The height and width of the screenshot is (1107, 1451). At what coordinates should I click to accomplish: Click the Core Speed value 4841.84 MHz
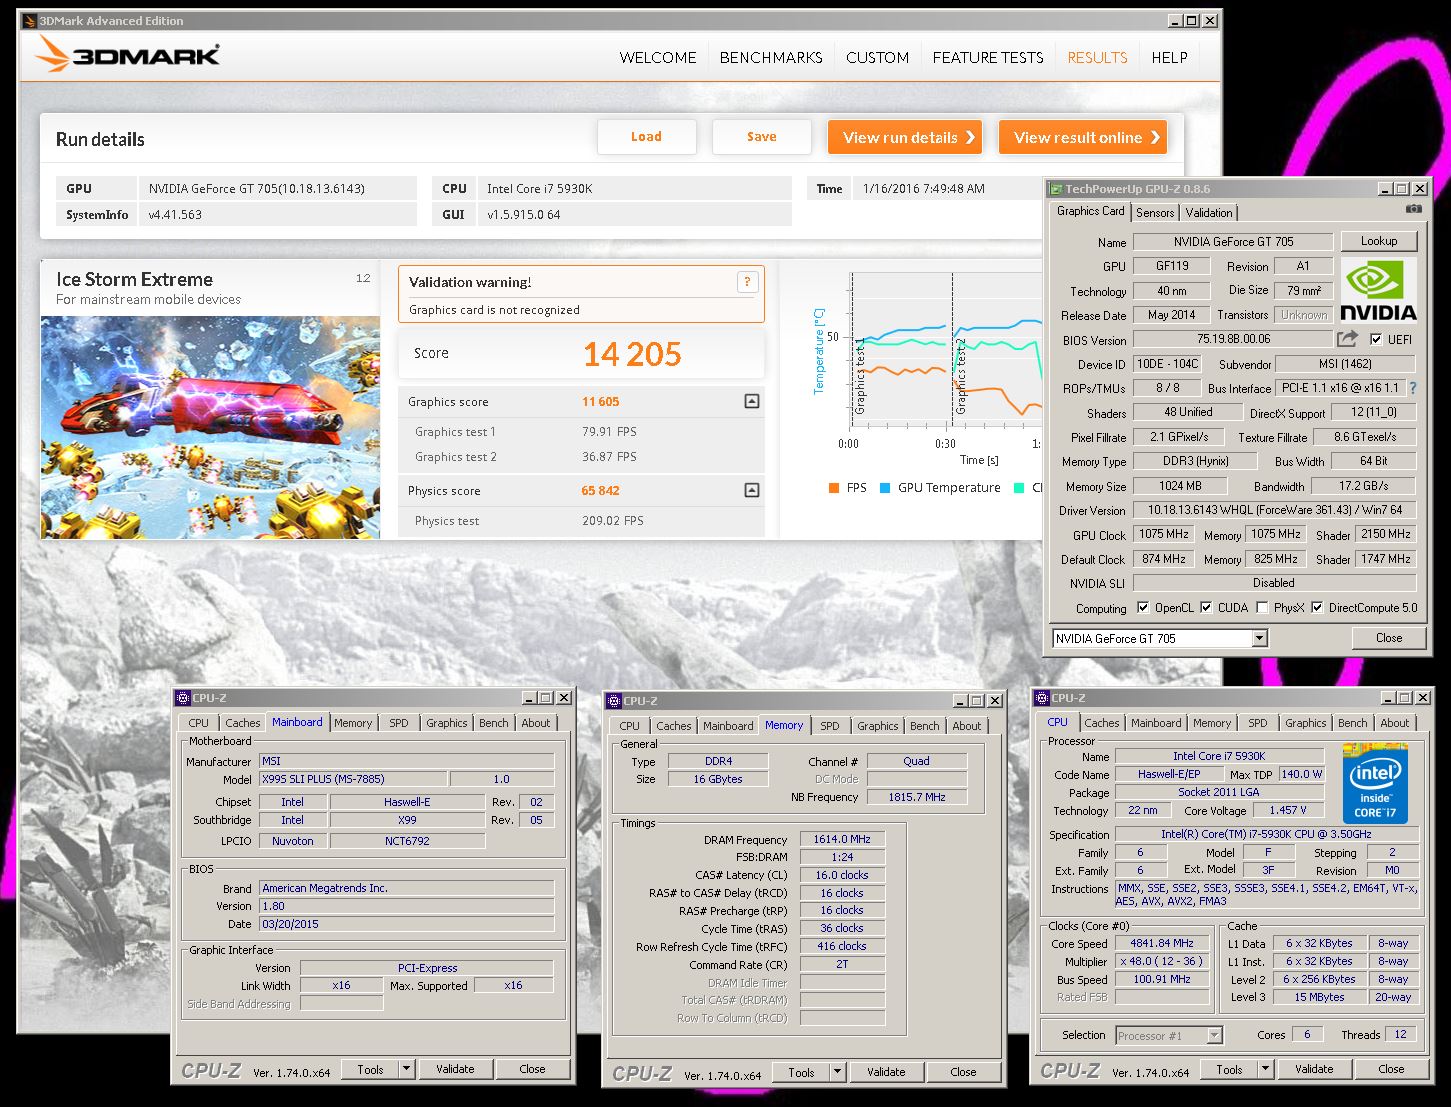point(1162,943)
